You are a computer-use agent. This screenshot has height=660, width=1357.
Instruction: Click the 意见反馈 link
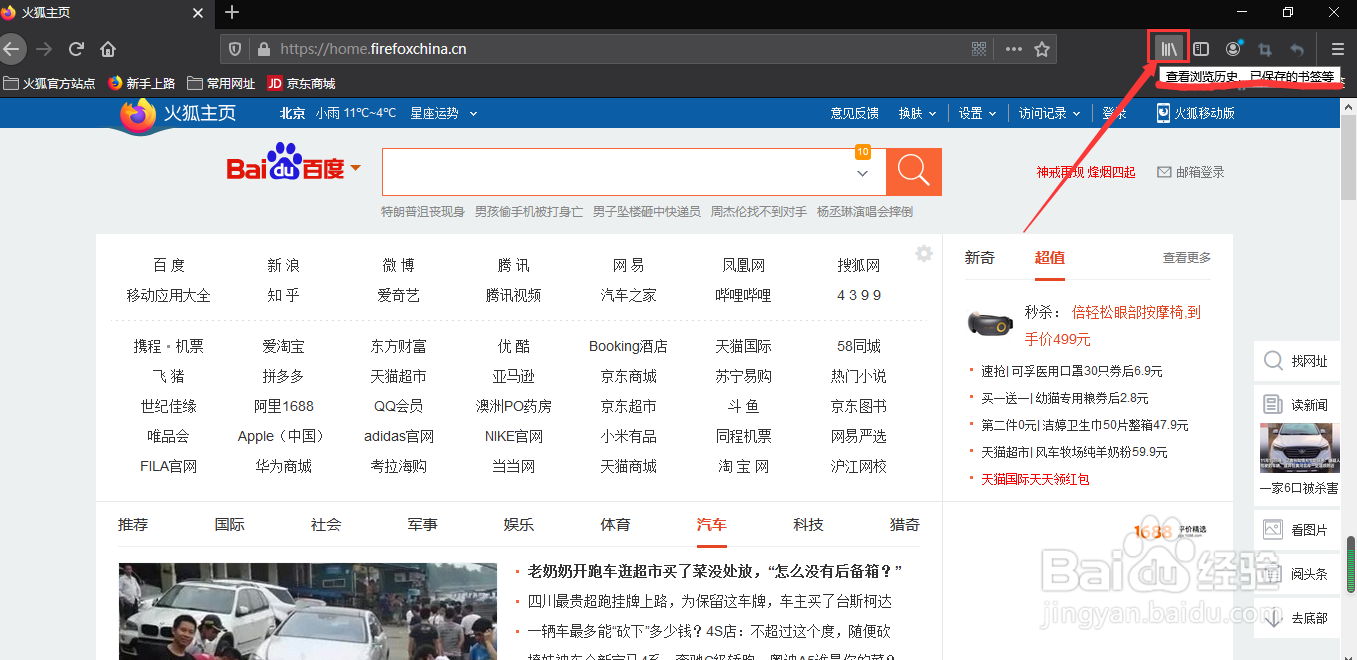click(x=854, y=113)
